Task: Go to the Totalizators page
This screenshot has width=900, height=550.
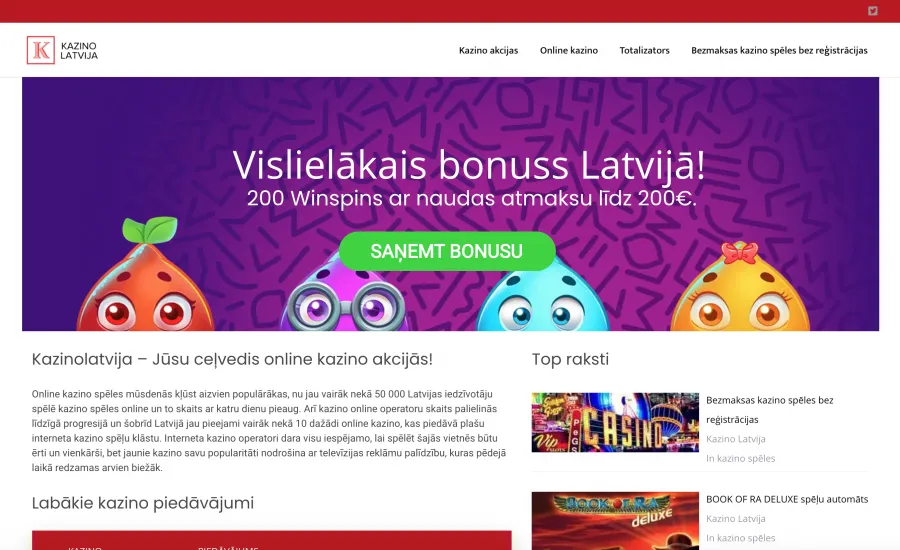Action: 645,51
